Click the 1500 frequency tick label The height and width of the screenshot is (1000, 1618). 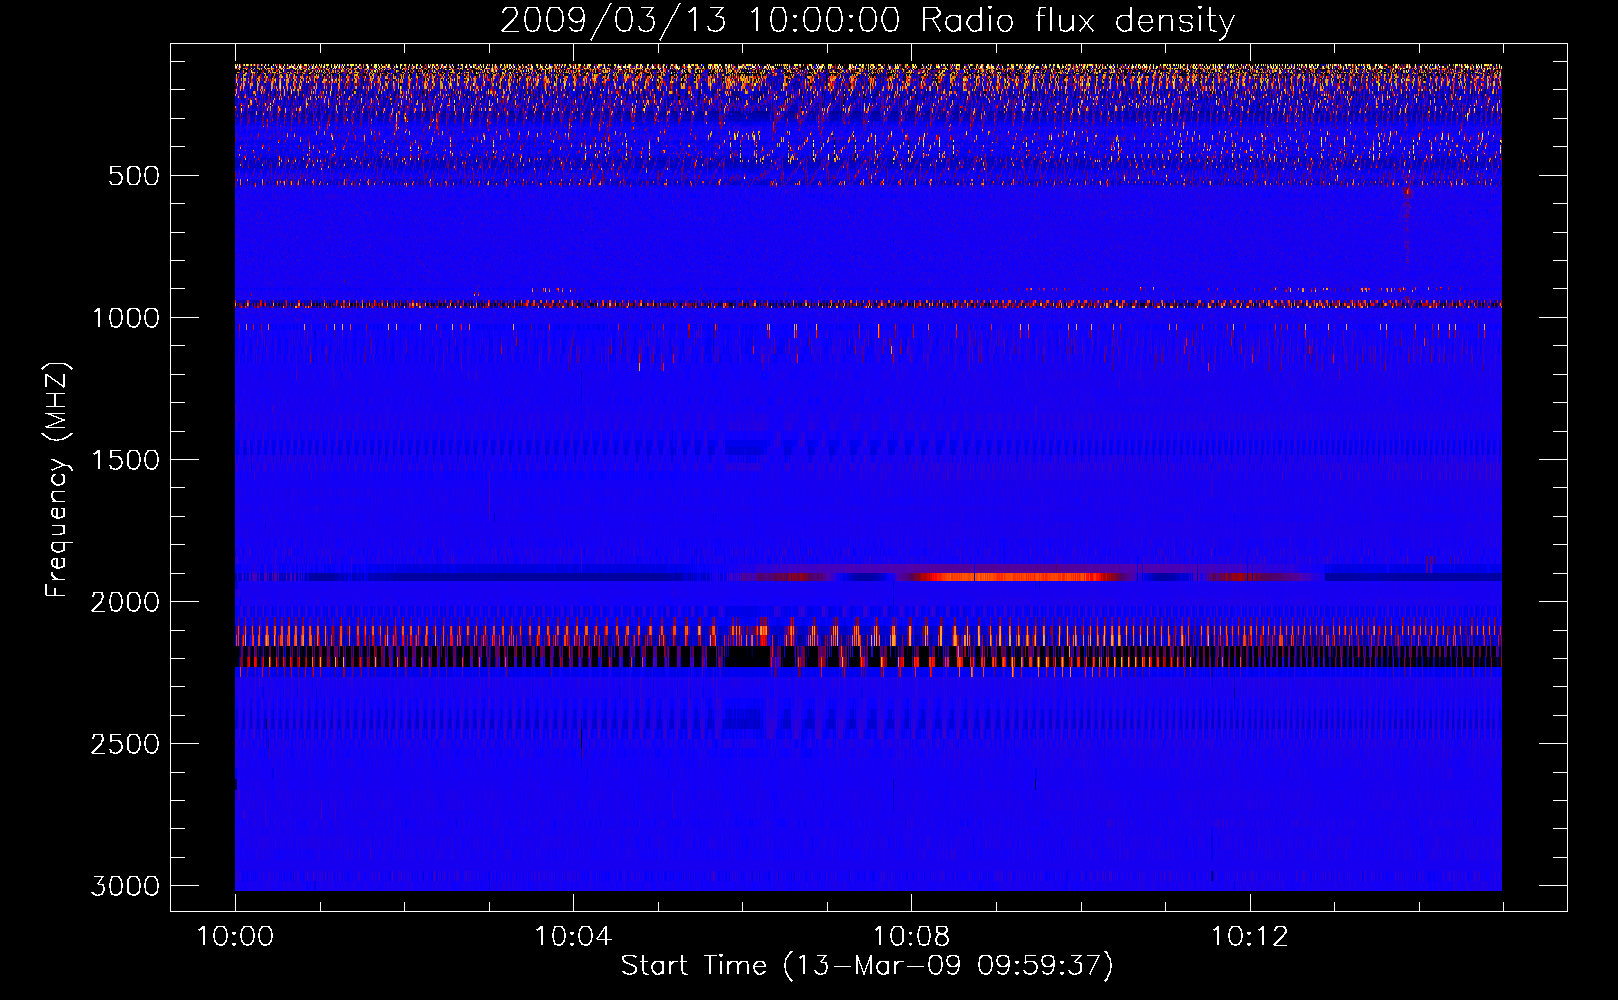coord(125,460)
